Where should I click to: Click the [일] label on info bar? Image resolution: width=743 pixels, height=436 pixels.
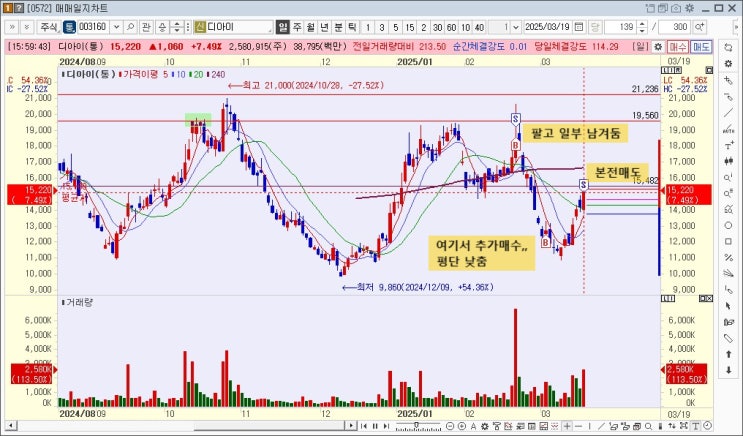point(642,47)
